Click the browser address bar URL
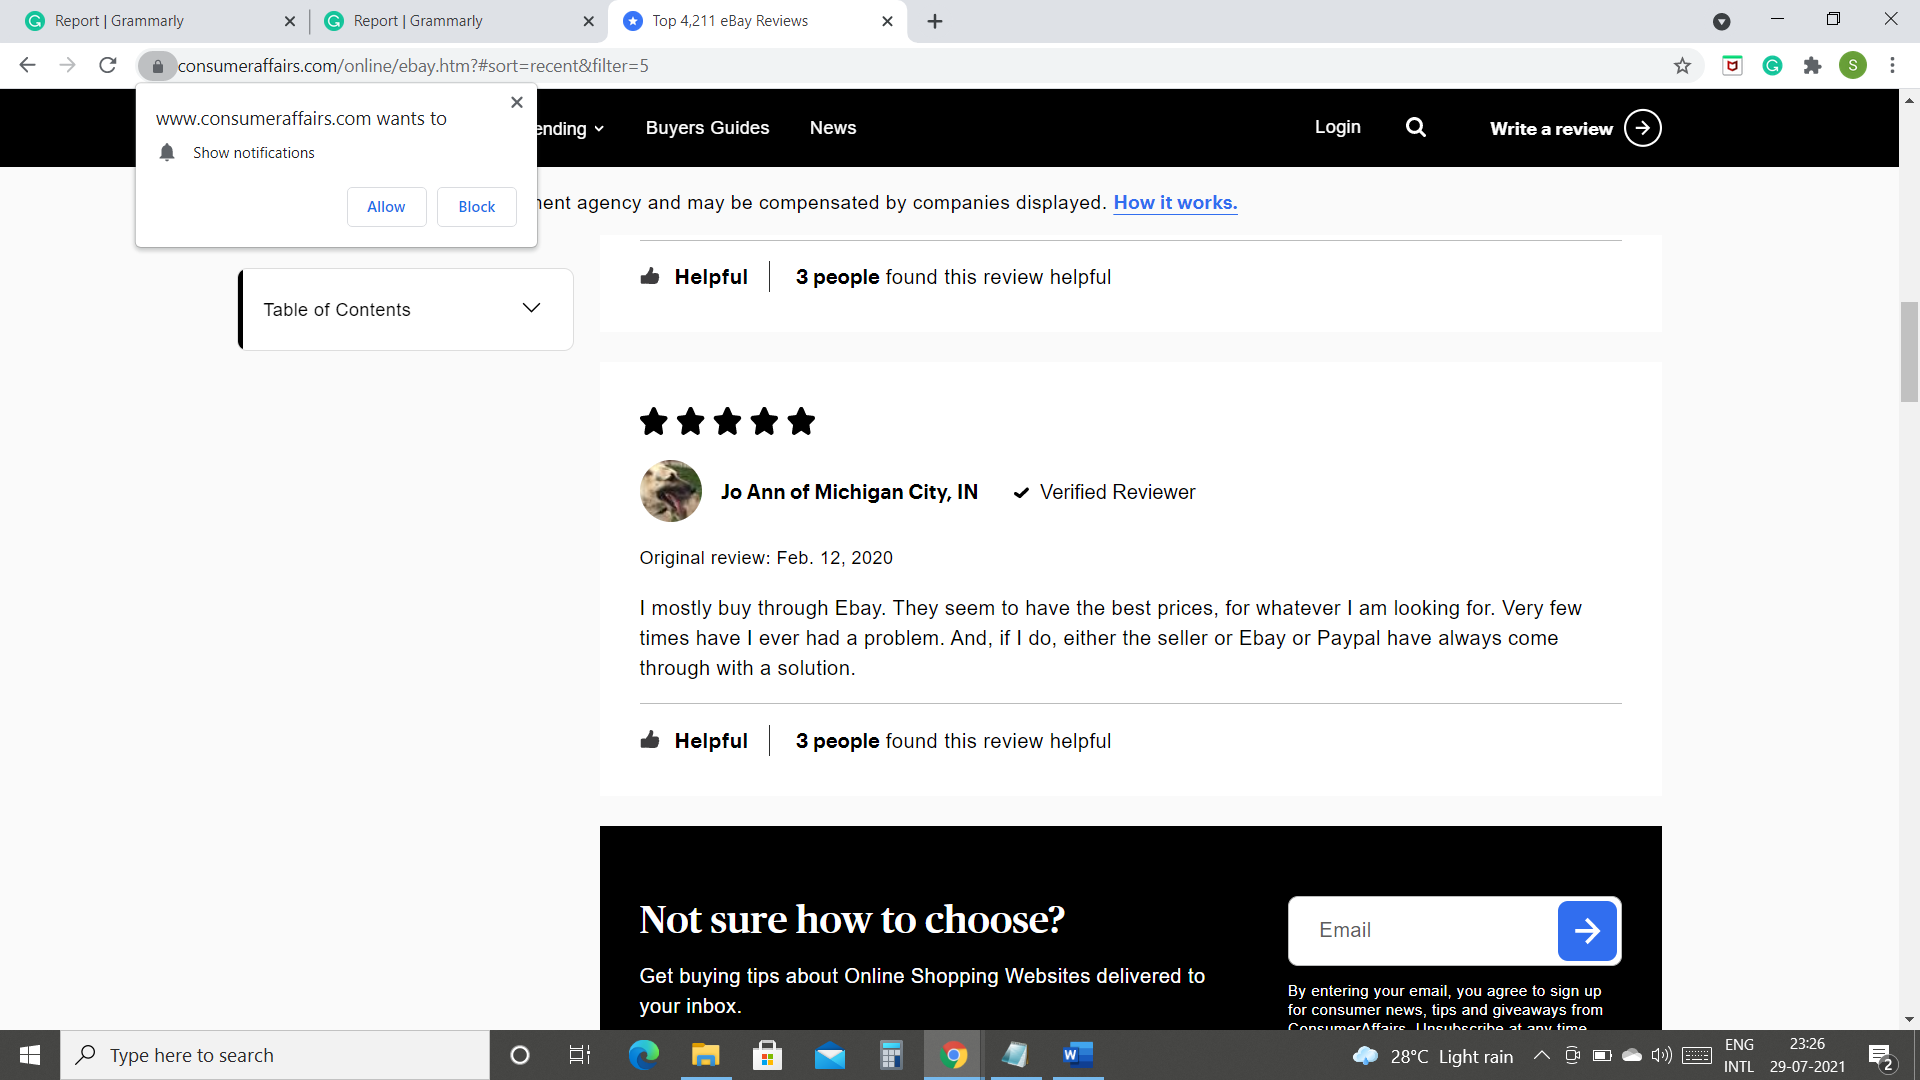The width and height of the screenshot is (1920, 1080). pyautogui.click(x=413, y=66)
